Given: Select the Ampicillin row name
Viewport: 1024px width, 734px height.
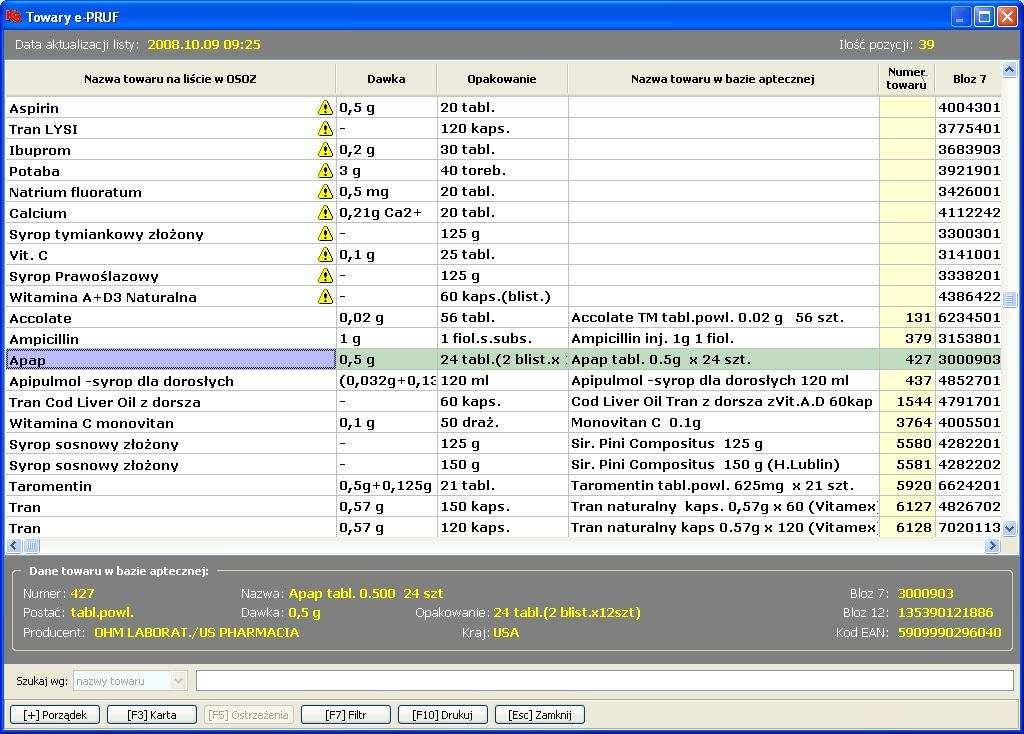Looking at the screenshot, I should (44, 339).
